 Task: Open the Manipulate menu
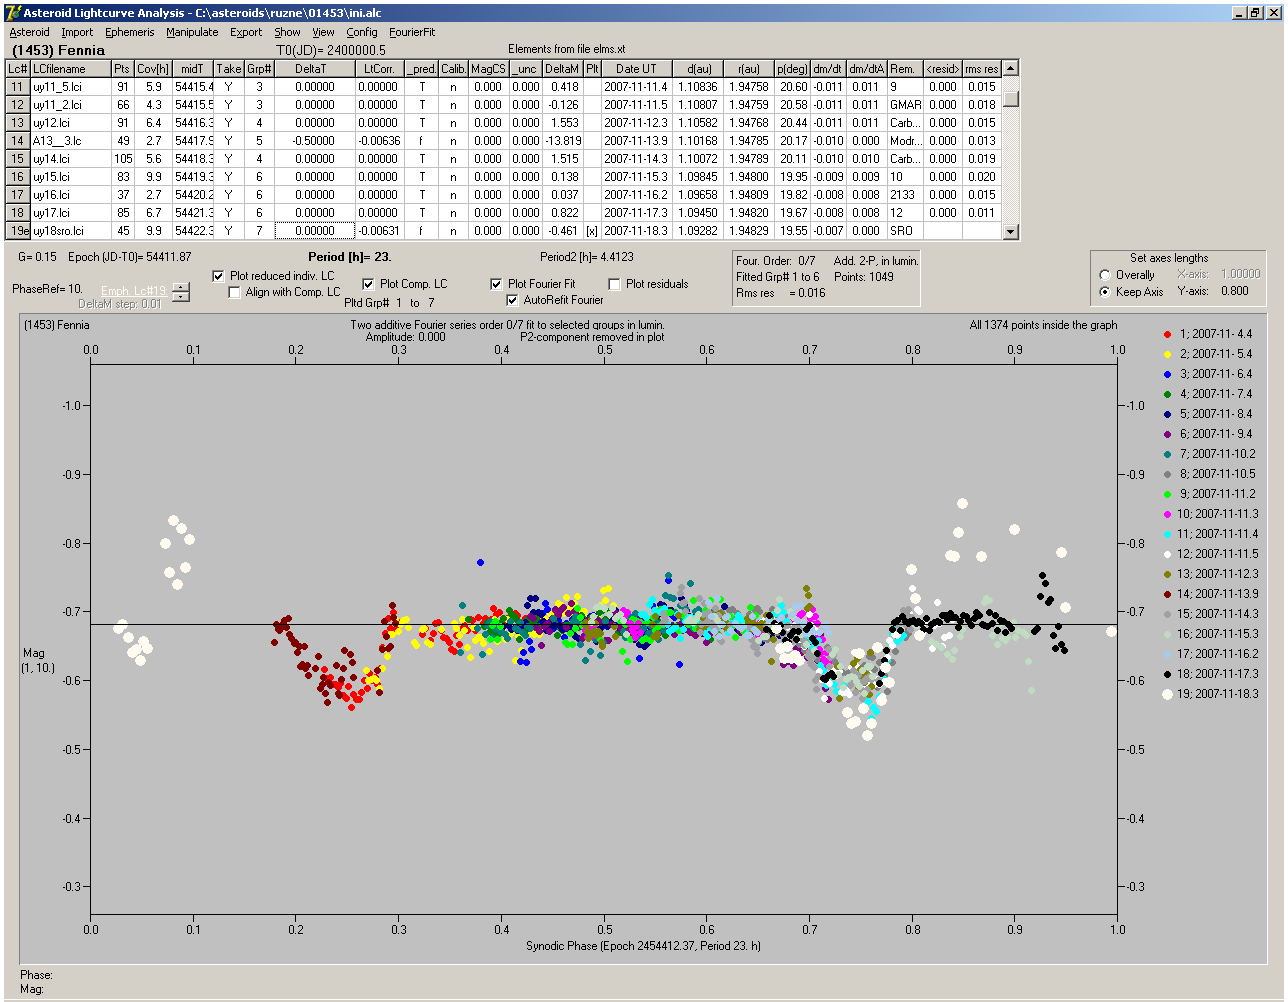point(192,32)
